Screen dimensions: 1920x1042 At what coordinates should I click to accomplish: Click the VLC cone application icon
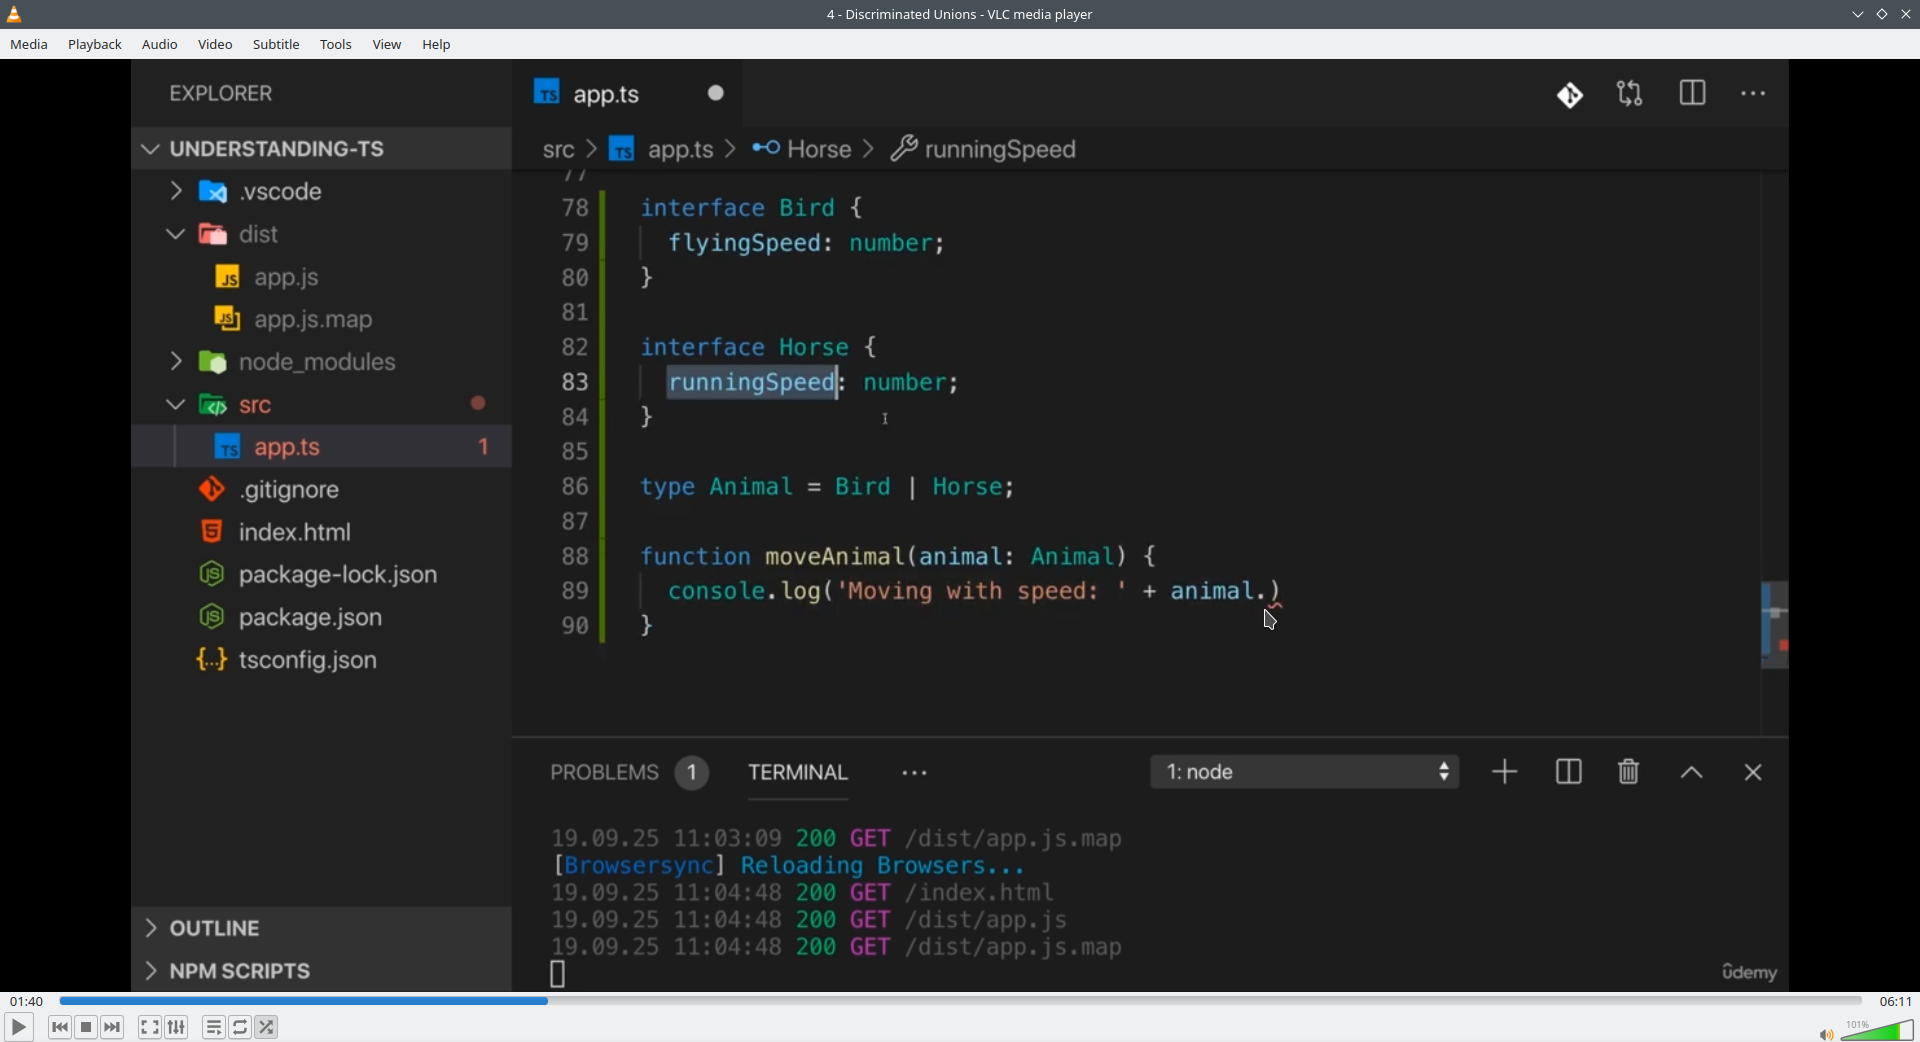(15, 14)
